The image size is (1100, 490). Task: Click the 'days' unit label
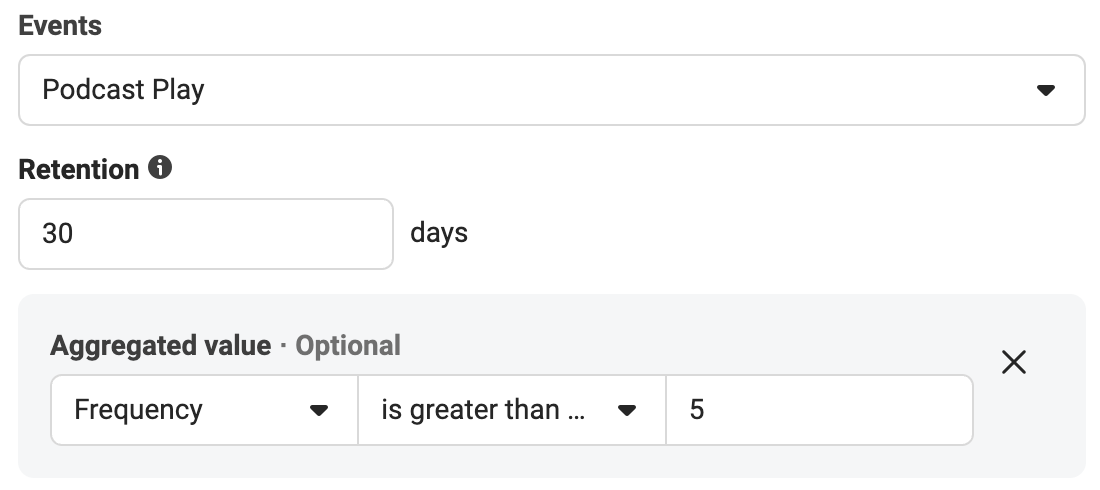tap(439, 232)
